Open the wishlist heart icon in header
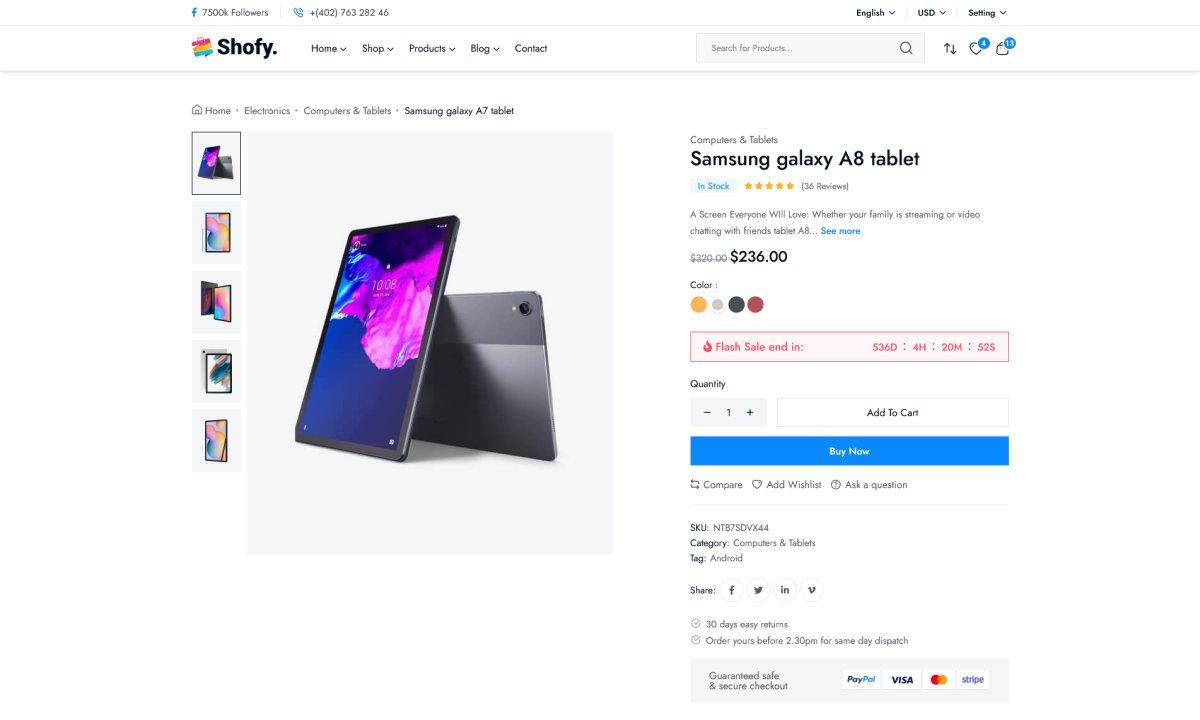This screenshot has width=1200, height=720. click(976, 48)
